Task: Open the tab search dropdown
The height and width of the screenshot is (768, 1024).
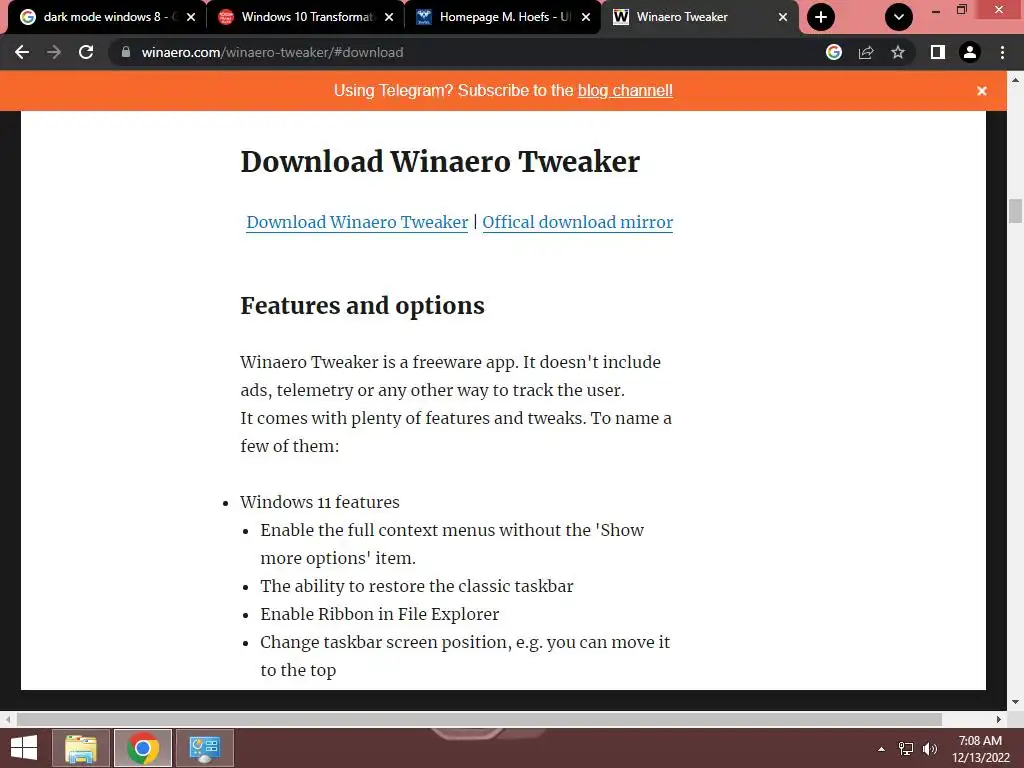Action: pos(899,17)
